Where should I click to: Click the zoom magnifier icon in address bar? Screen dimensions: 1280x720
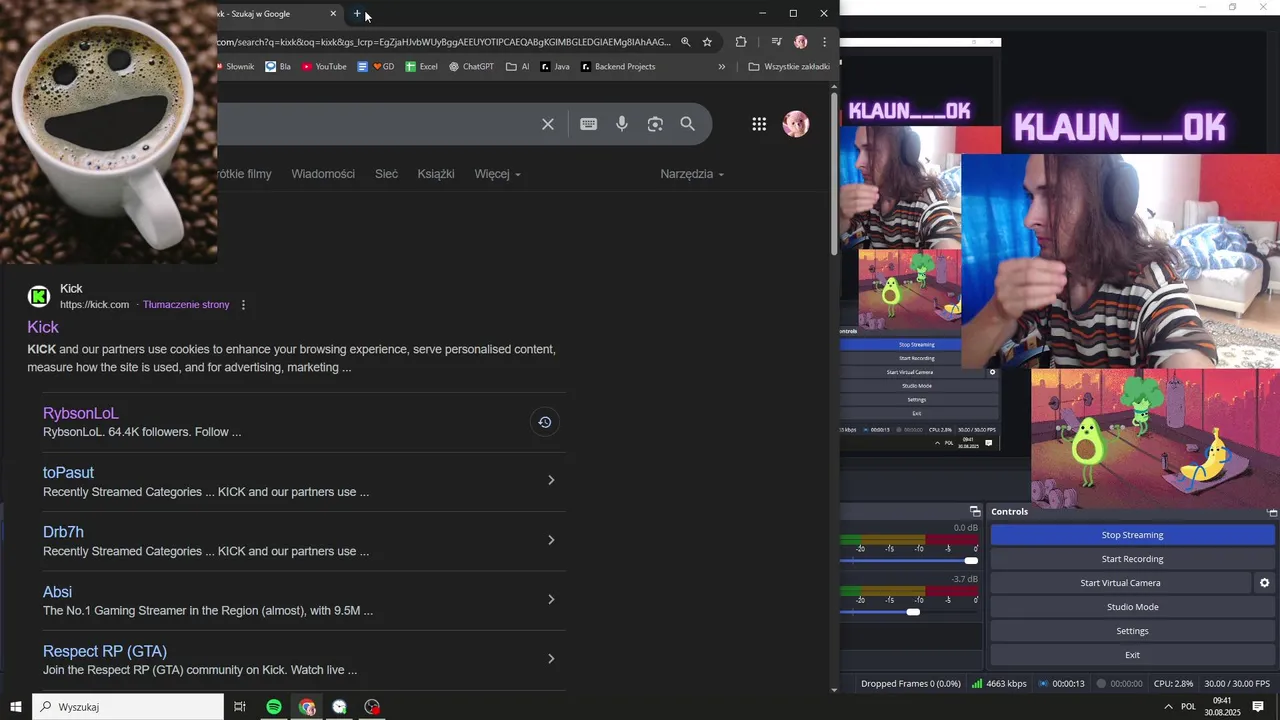tap(686, 42)
